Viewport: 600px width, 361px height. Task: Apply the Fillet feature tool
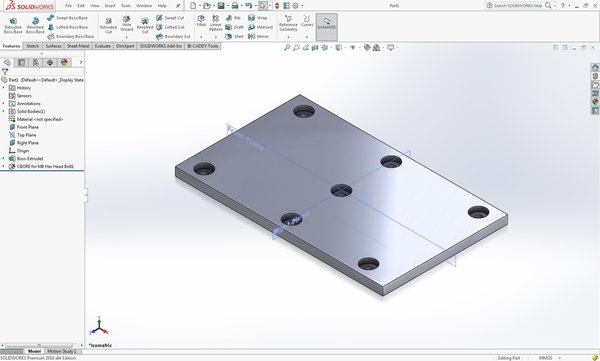201,21
